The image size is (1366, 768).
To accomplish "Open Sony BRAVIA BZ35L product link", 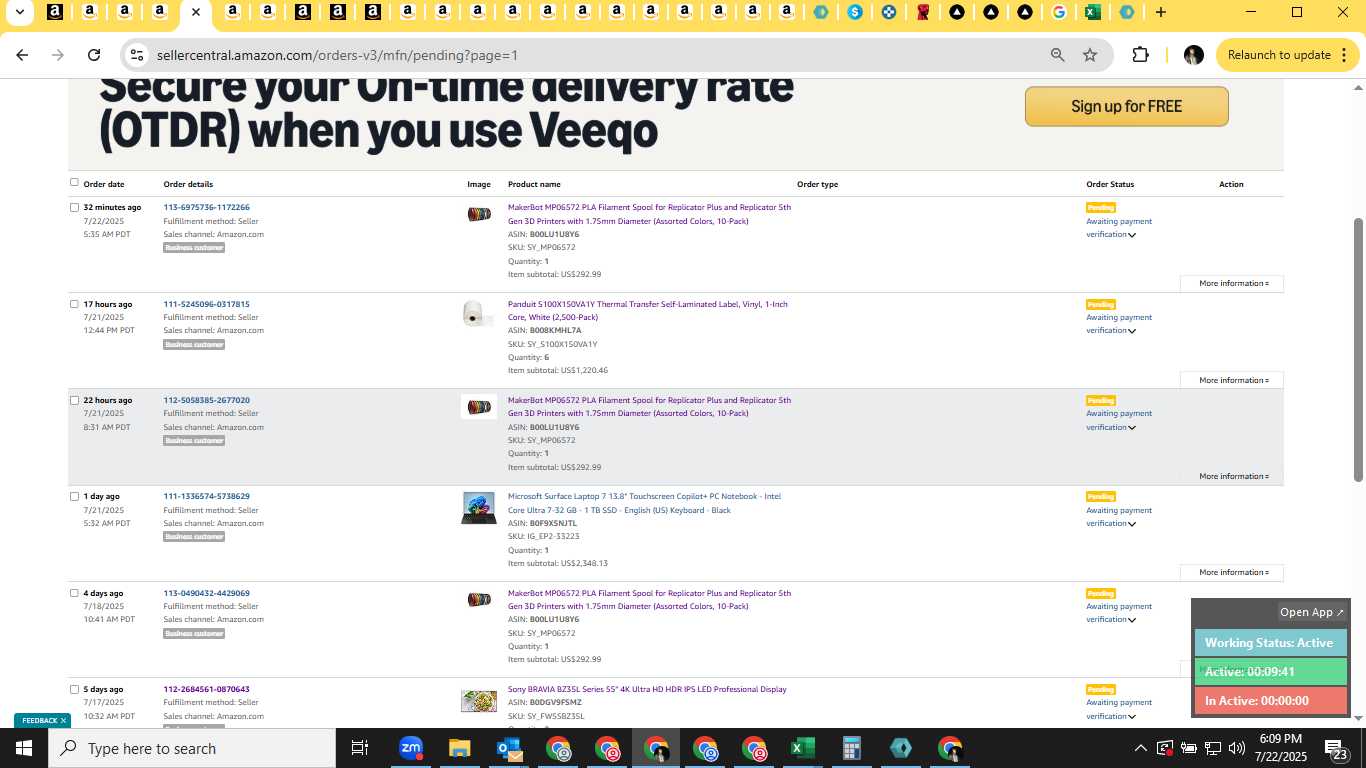I will coord(647,689).
